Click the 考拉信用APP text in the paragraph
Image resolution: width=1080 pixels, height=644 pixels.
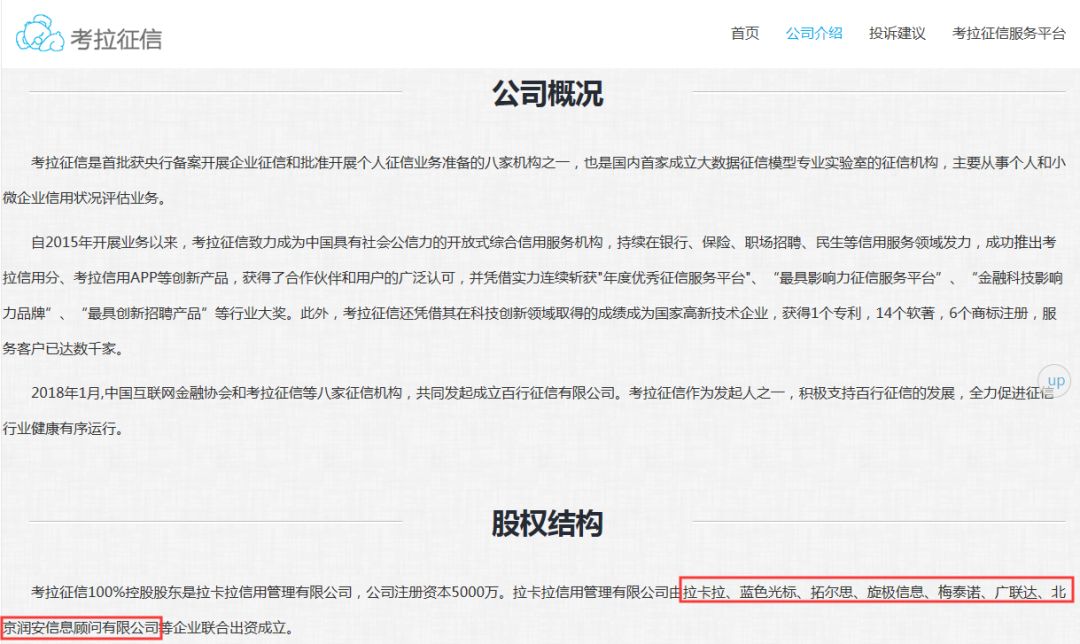click(x=117, y=277)
